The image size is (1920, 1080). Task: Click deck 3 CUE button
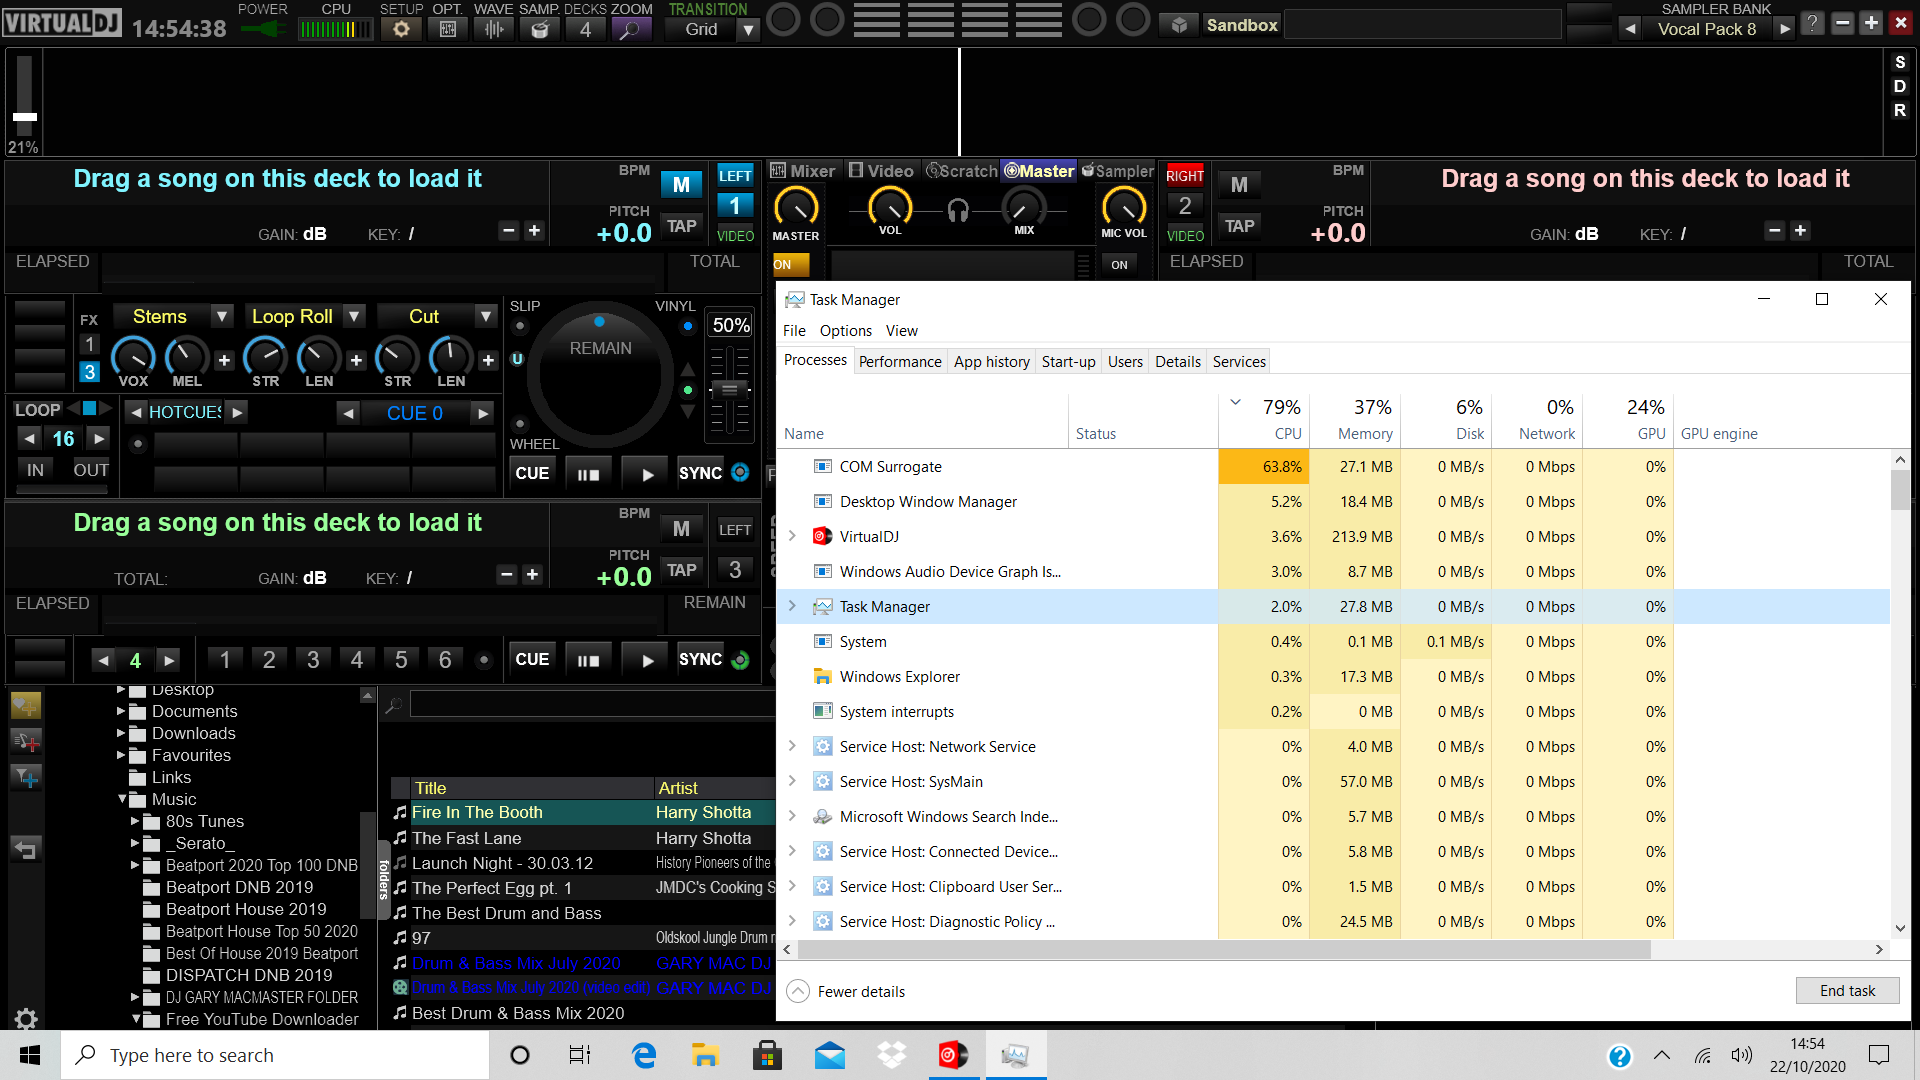(x=532, y=659)
